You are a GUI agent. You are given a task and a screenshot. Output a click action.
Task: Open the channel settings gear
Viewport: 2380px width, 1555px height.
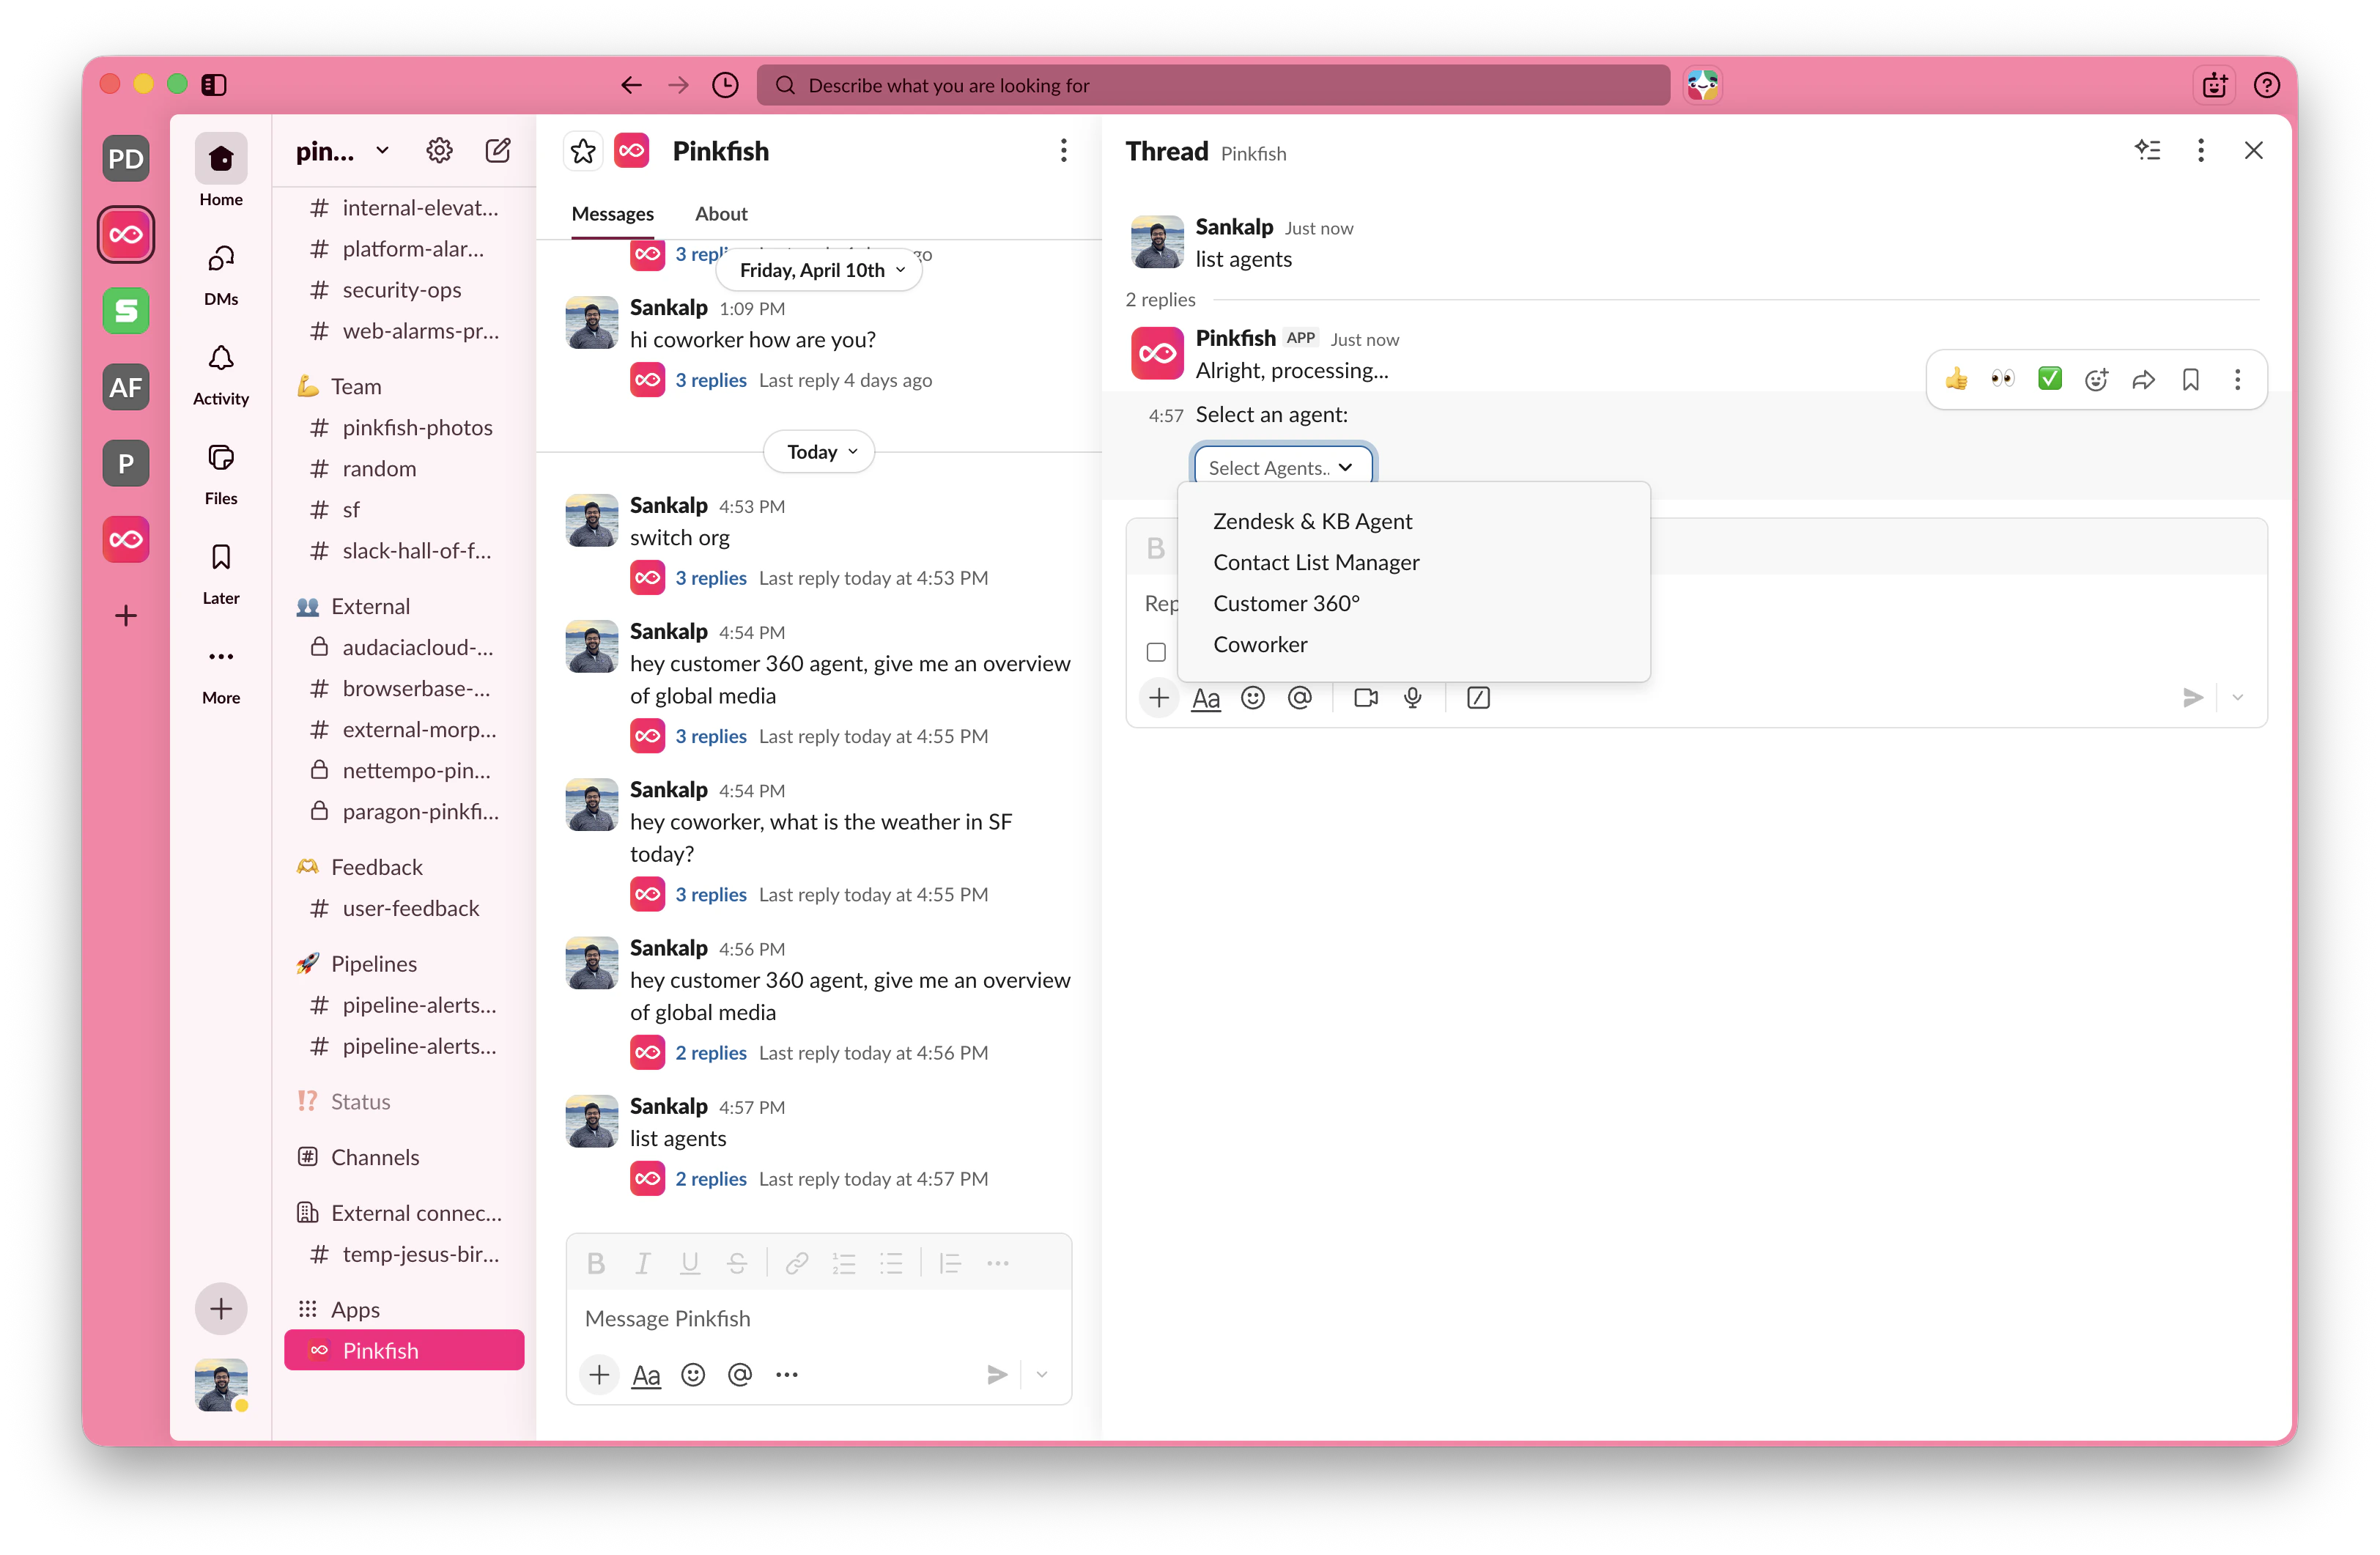(x=439, y=150)
